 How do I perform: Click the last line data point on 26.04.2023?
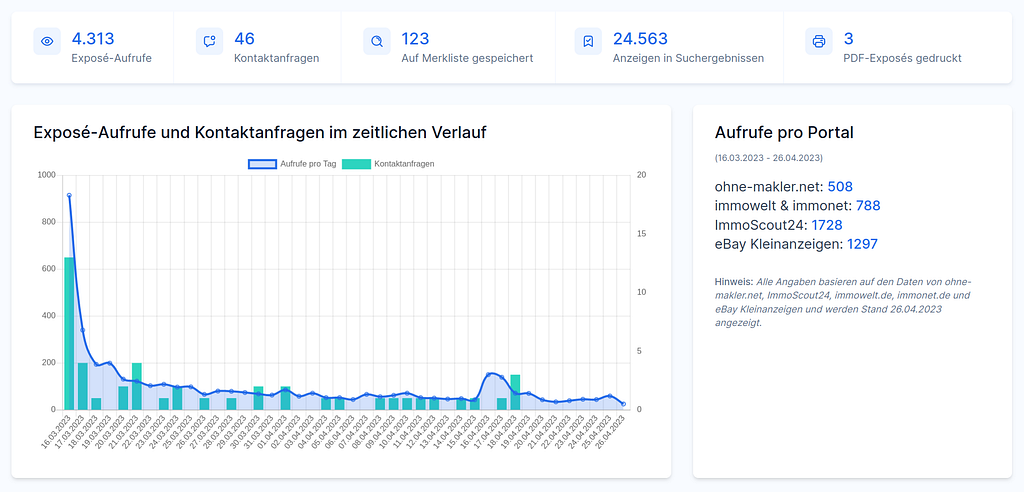pyautogui.click(x=623, y=404)
